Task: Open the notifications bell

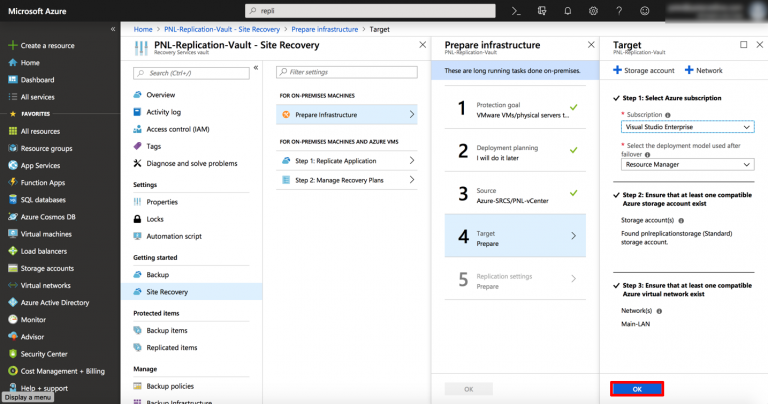Action: (x=568, y=11)
